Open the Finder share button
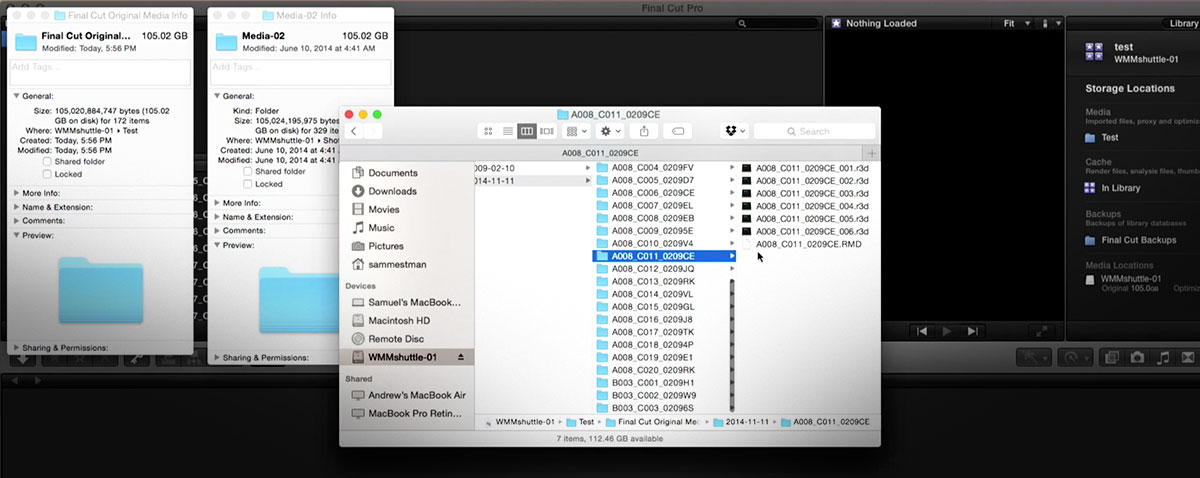Image resolution: width=1200 pixels, height=478 pixels. coord(644,131)
